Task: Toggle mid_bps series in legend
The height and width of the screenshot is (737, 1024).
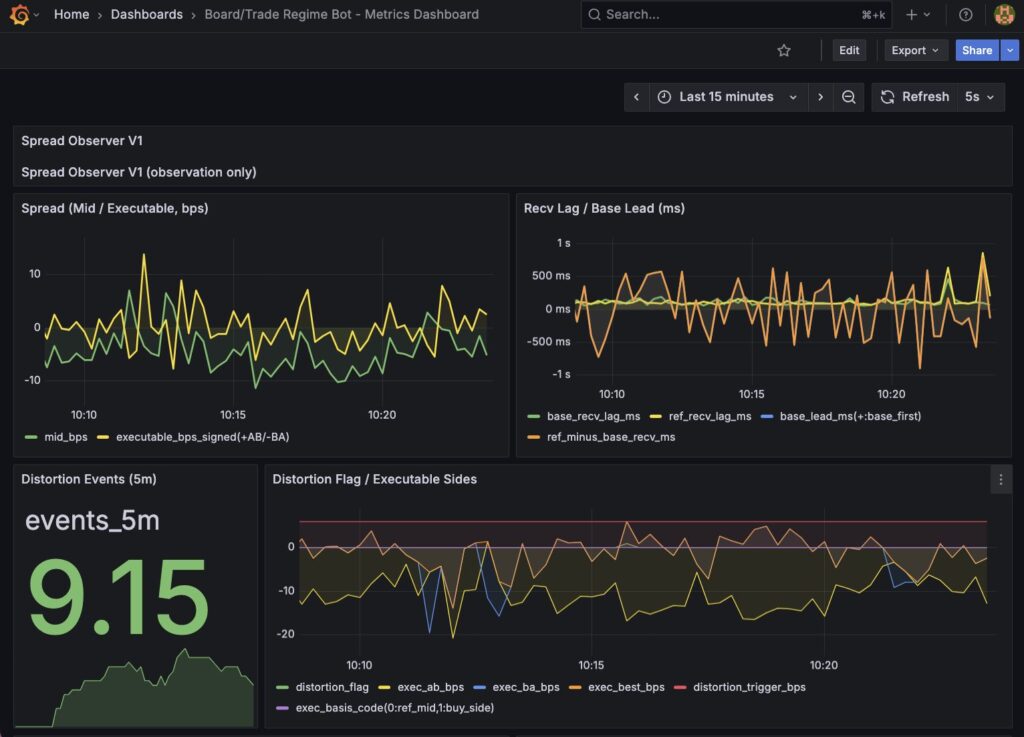Action: pos(68,437)
